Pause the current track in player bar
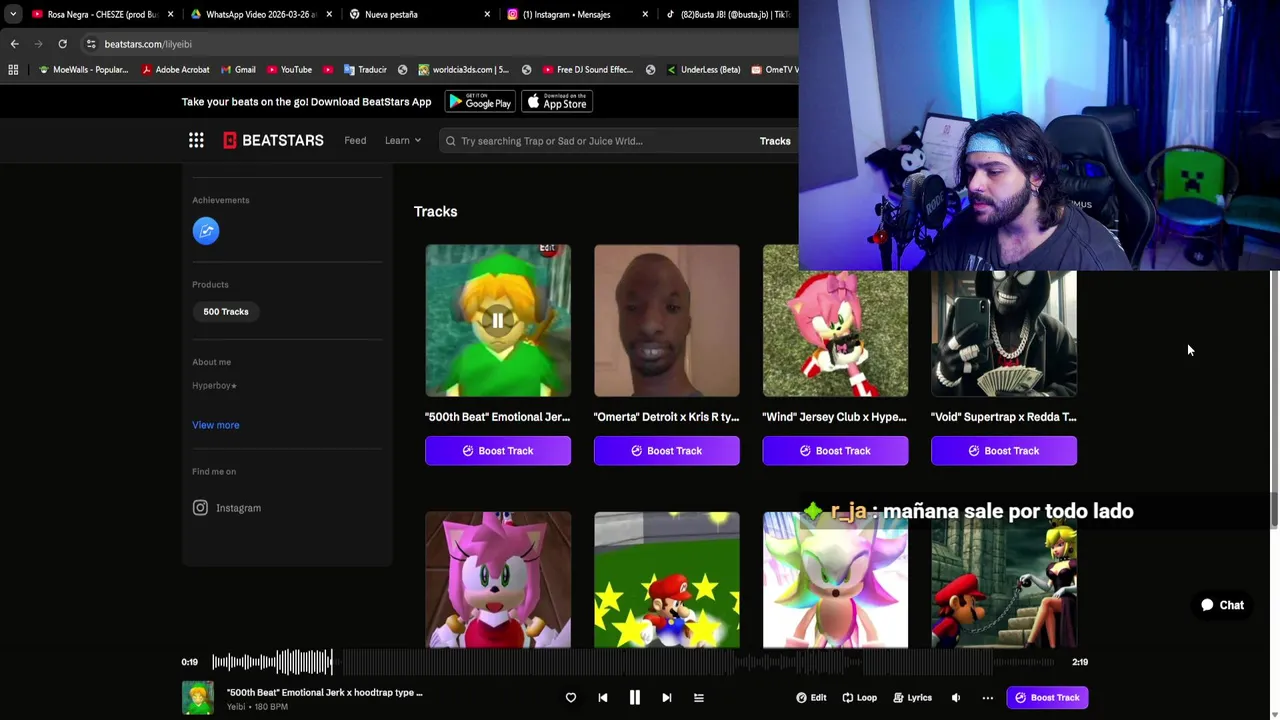 coord(634,698)
